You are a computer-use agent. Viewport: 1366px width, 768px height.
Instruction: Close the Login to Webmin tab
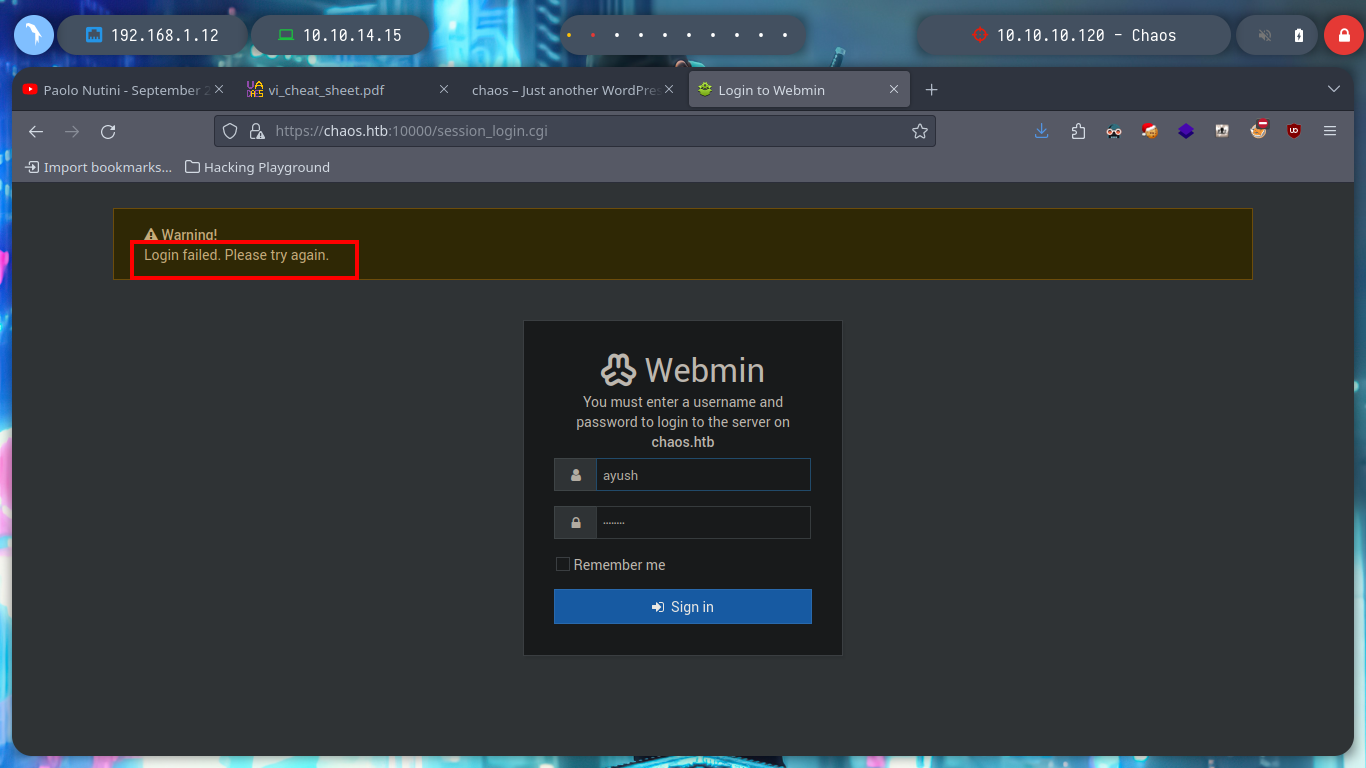[x=895, y=90]
